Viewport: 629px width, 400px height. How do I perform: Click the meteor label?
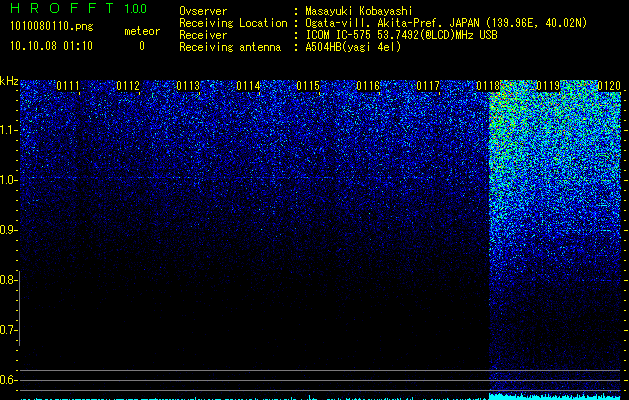142,31
